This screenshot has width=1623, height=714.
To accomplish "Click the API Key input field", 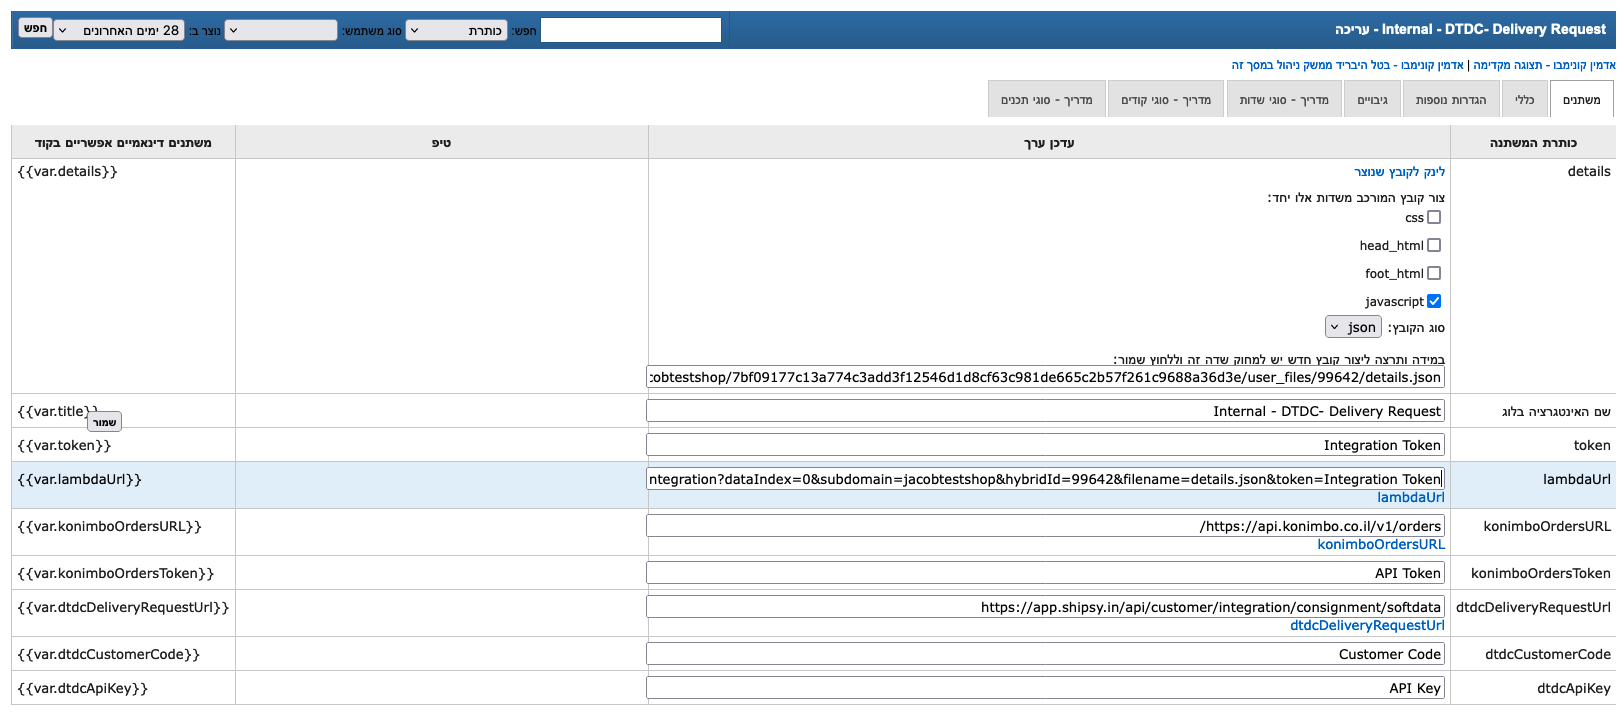I will pyautogui.click(x=1045, y=688).
